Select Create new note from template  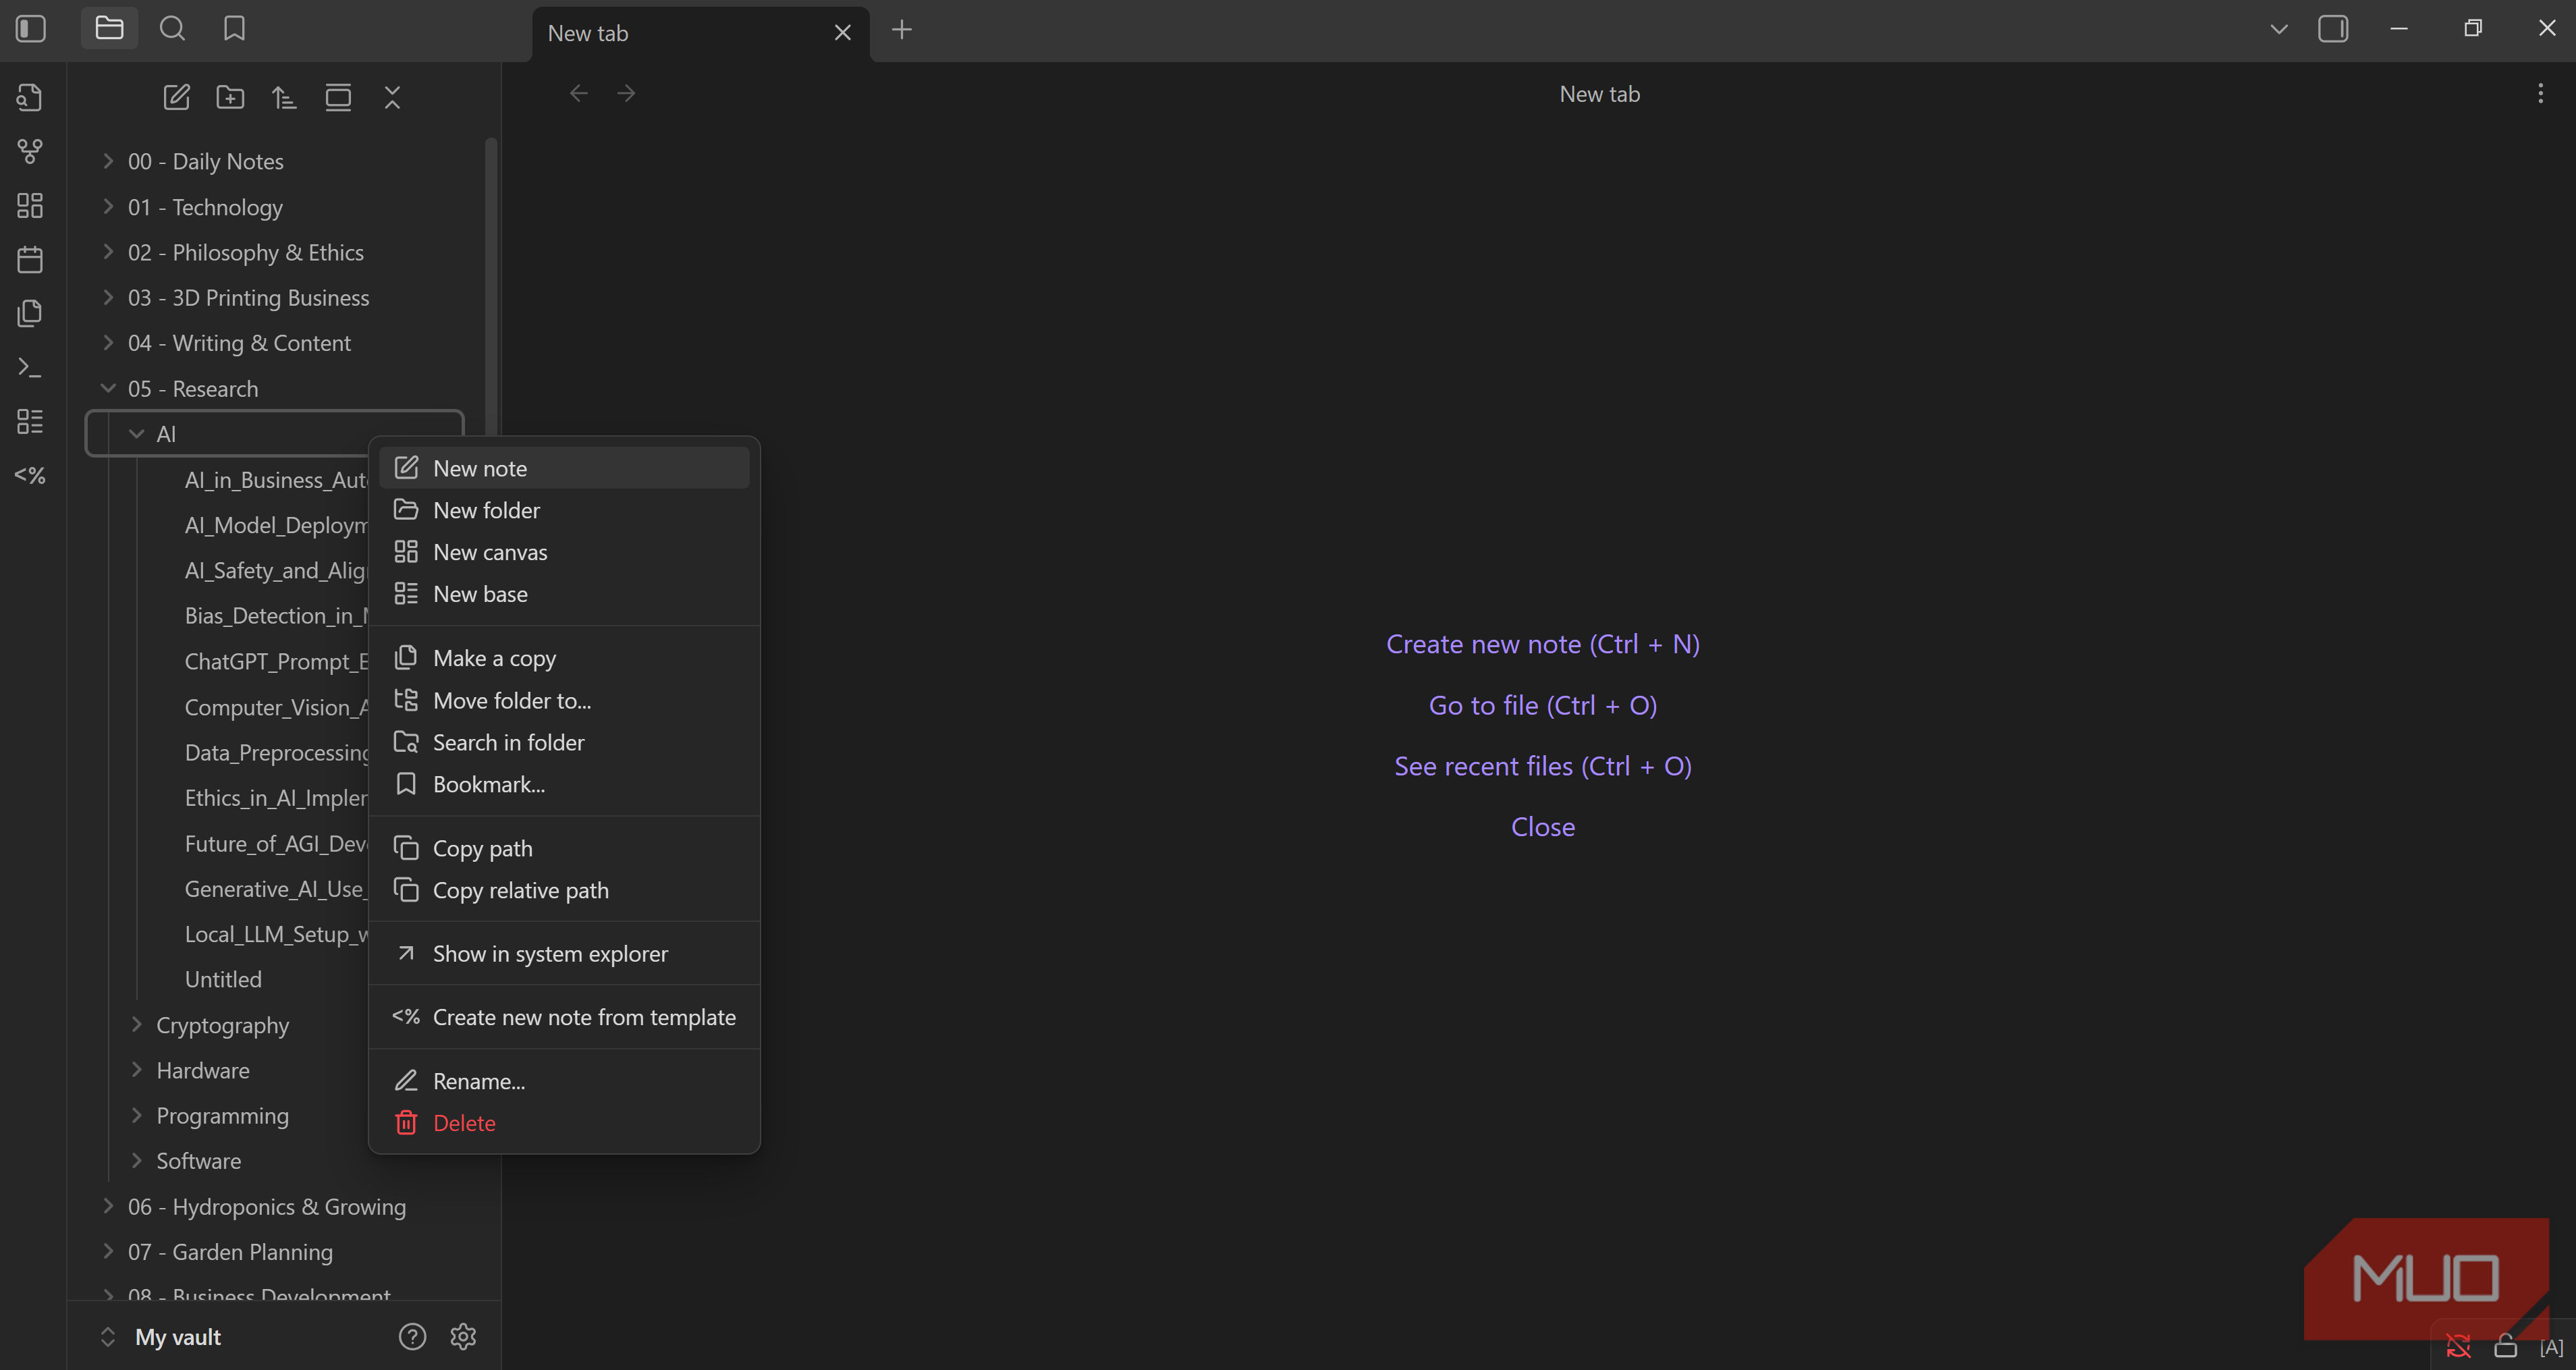pos(564,1017)
